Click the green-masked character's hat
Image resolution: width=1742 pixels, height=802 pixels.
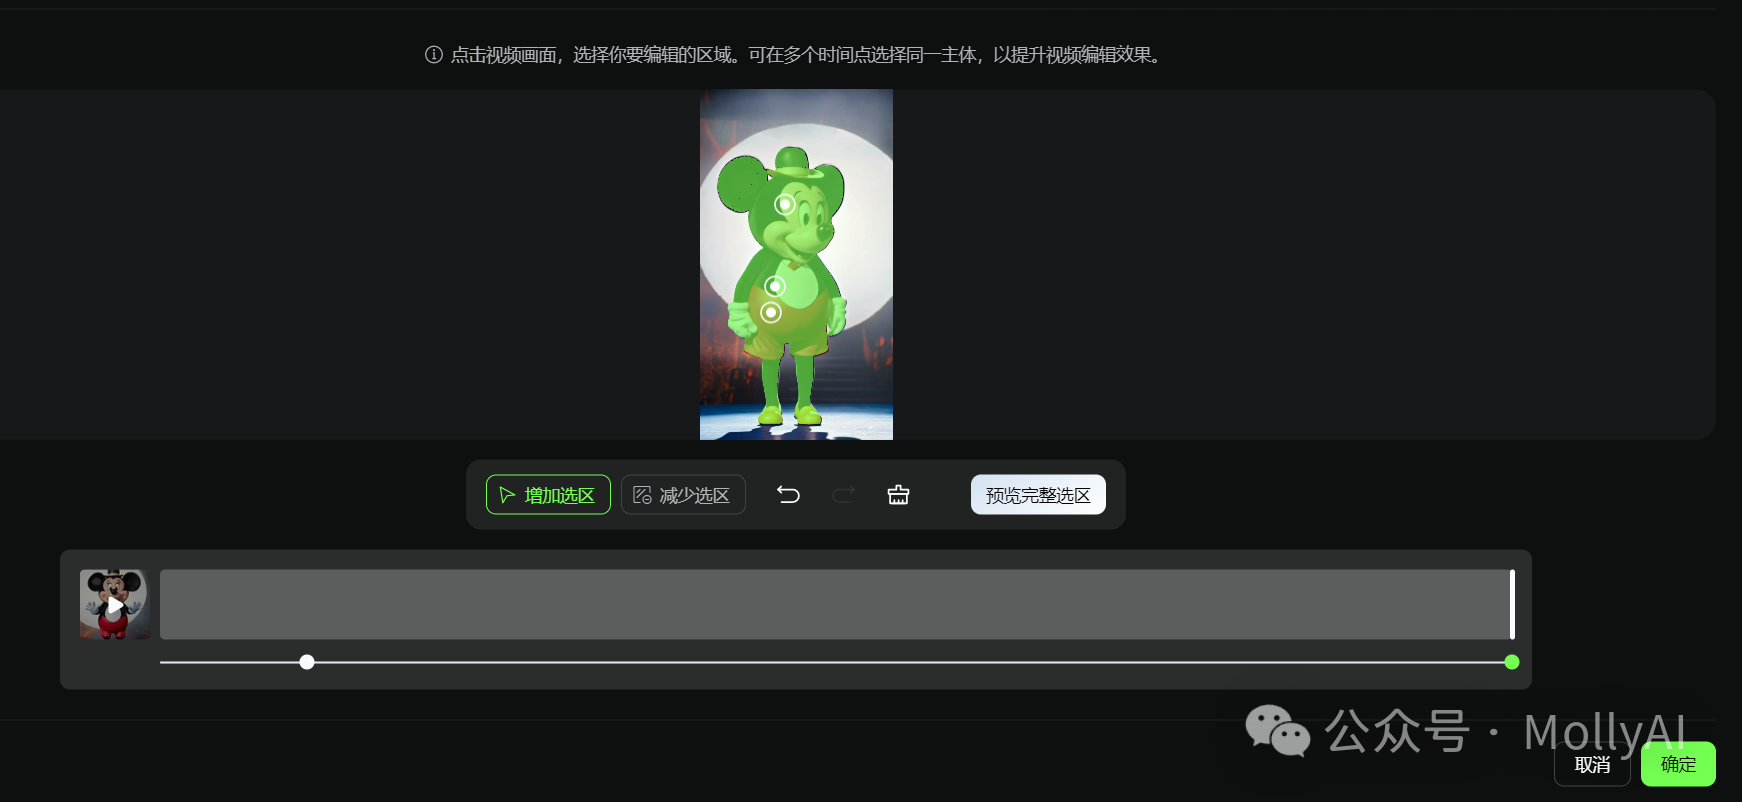click(x=792, y=163)
